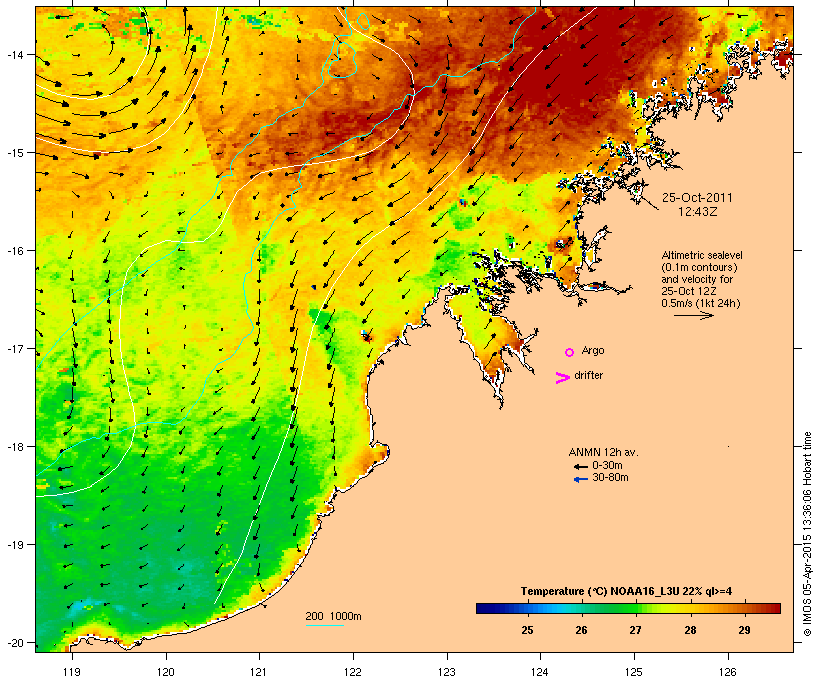The height and width of the screenshot is (680, 820).
Task: Click the latitude axis label -19
Action: pos(14,545)
